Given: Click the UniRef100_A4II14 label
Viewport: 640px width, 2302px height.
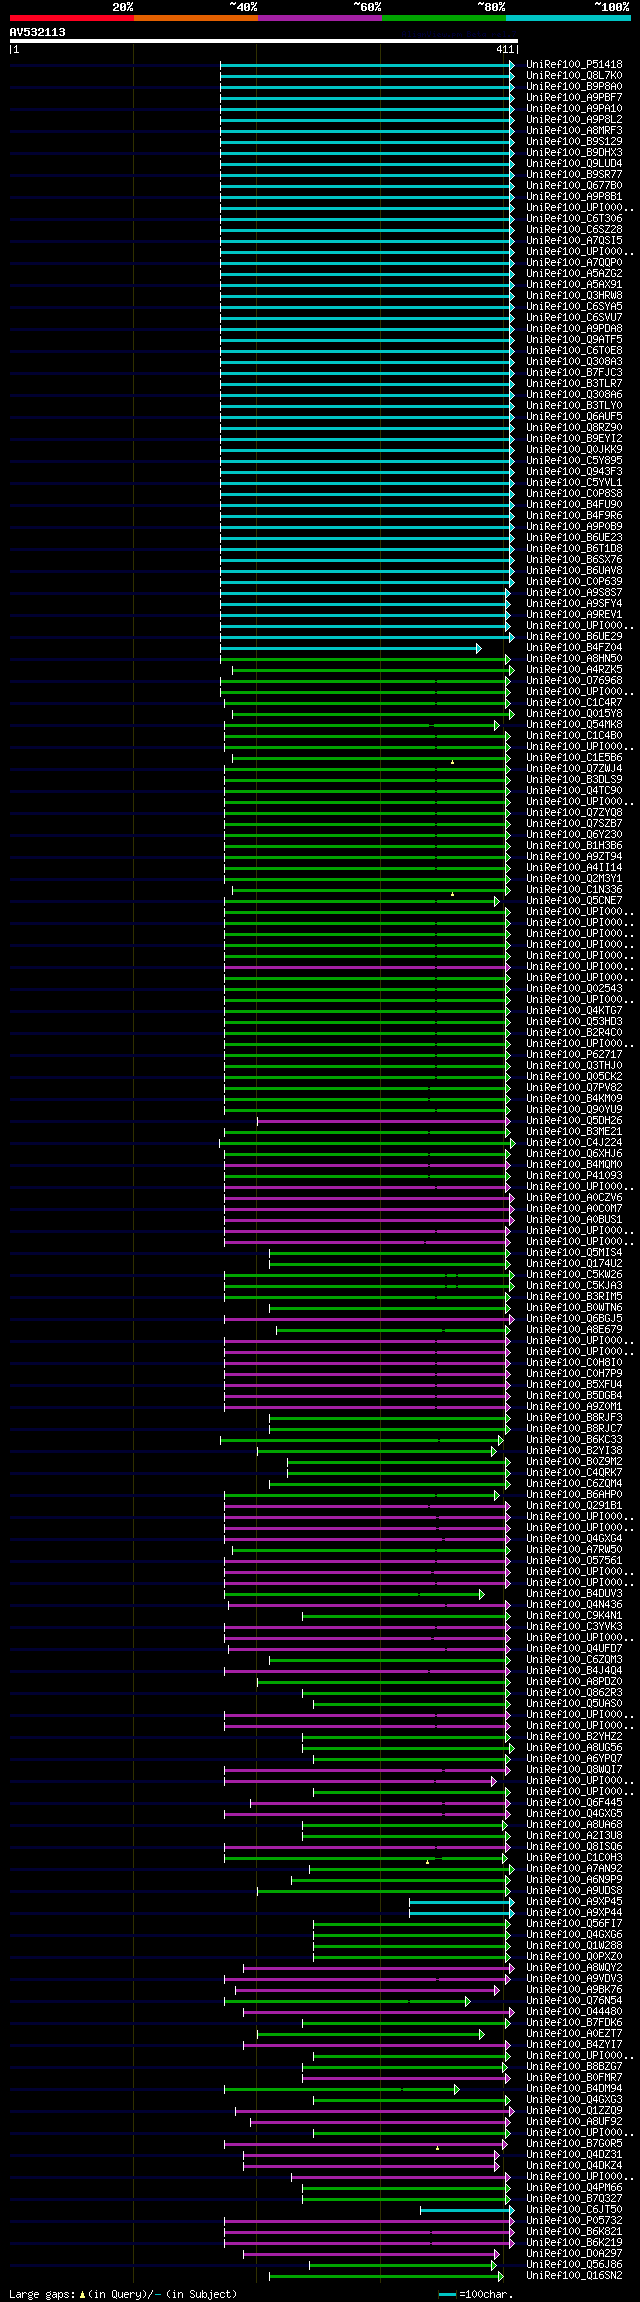Looking at the screenshot, I should pyautogui.click(x=574, y=868).
